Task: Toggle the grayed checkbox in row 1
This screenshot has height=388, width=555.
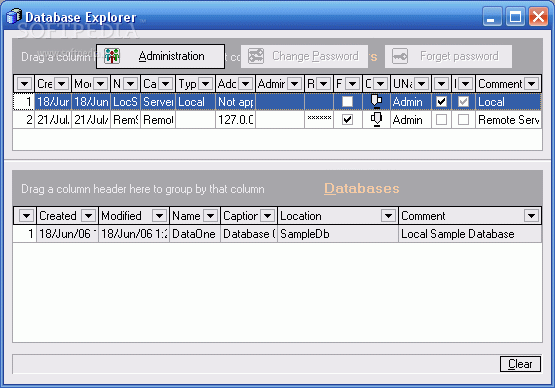Action: pos(463,102)
